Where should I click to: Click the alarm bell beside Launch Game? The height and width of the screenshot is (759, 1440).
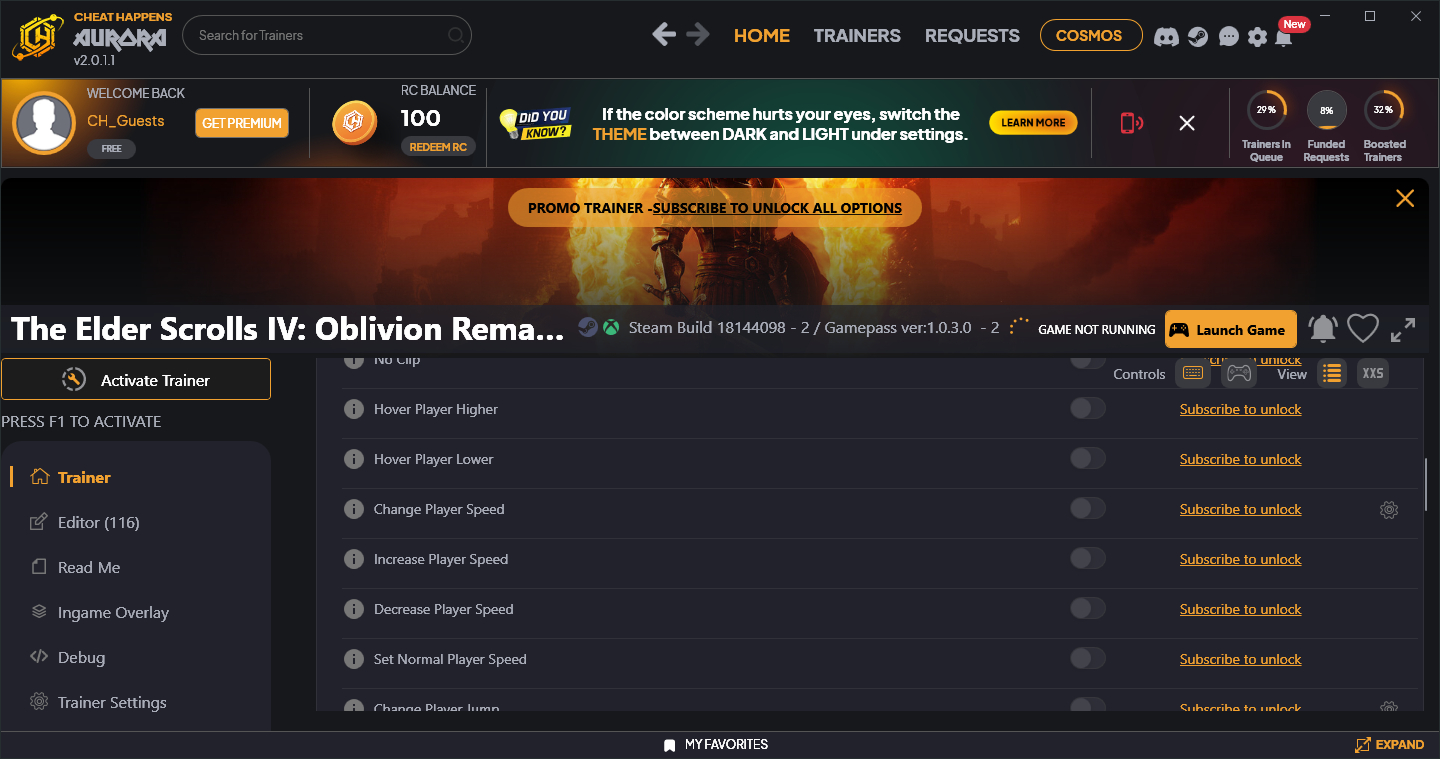[1323, 329]
